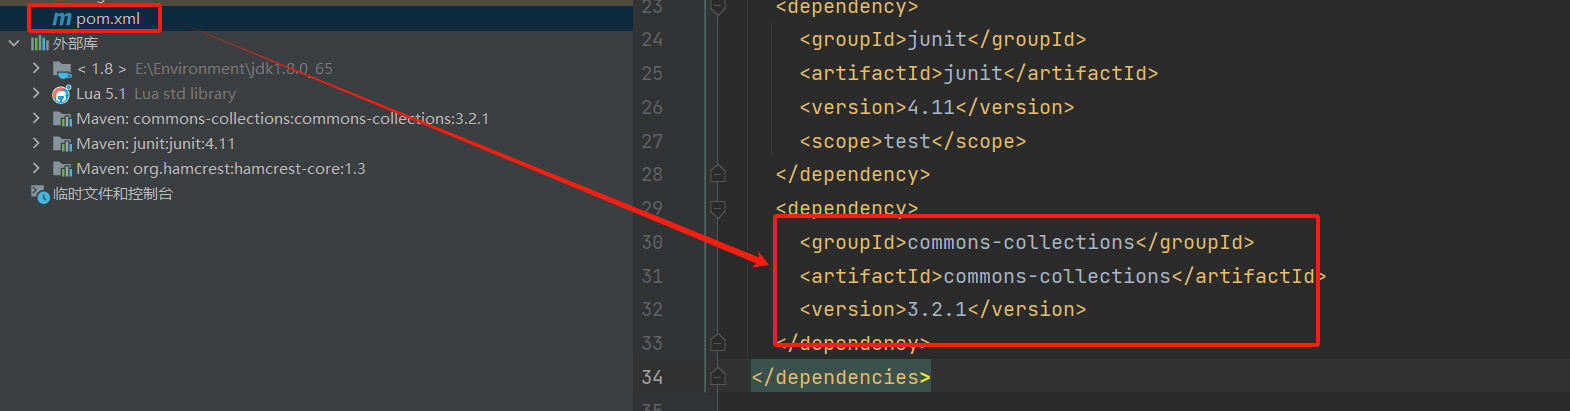This screenshot has width=1570, height=411.
Task: Expand the Maven: commons-collections:3.2.1 node
Action: [x=36, y=119]
